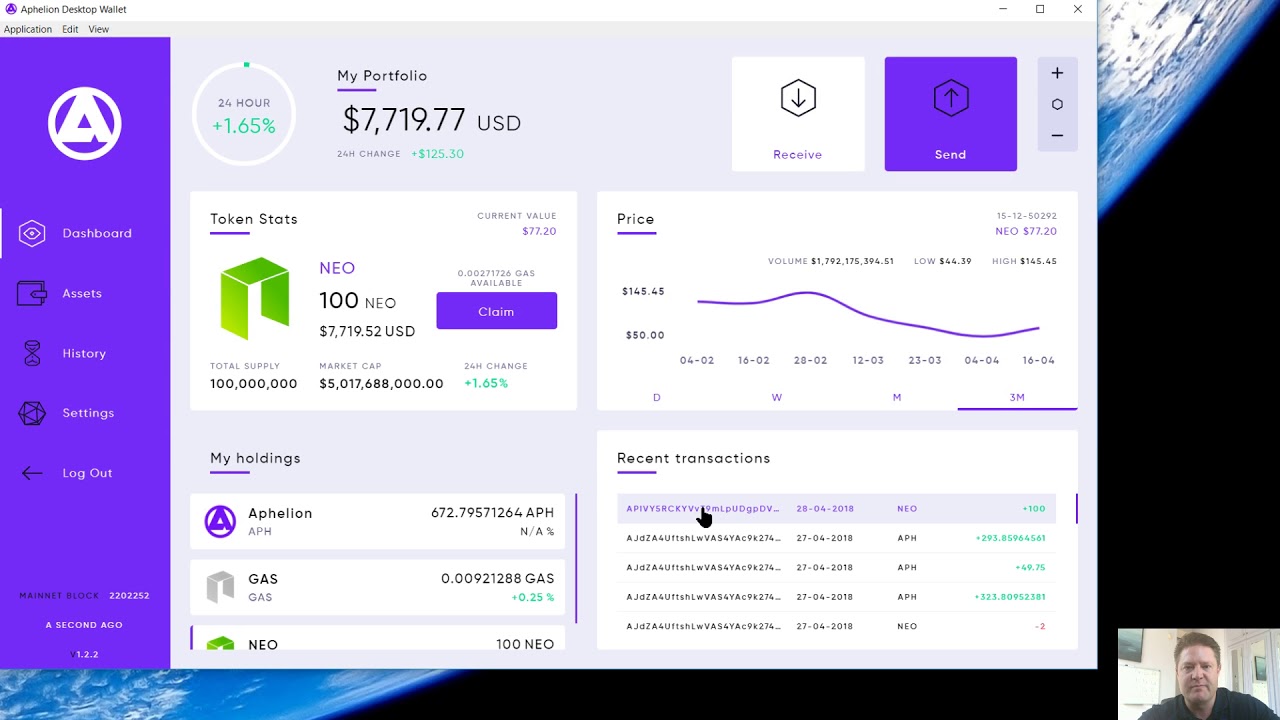Image resolution: width=1280 pixels, height=720 pixels.
Task: Click total supply value 100,000,000
Action: (x=254, y=383)
